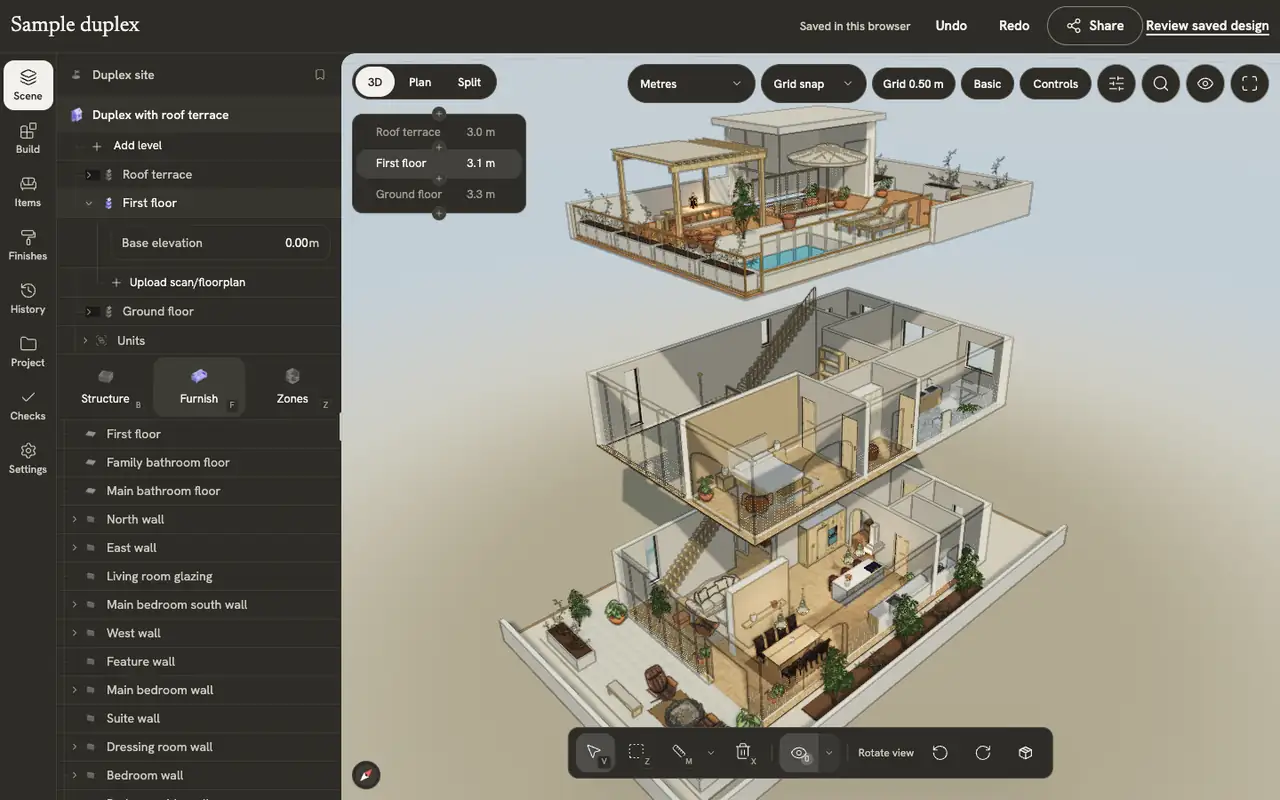Viewport: 1280px width, 800px height.
Task: Select the Feature wall item
Action: [199, 662]
